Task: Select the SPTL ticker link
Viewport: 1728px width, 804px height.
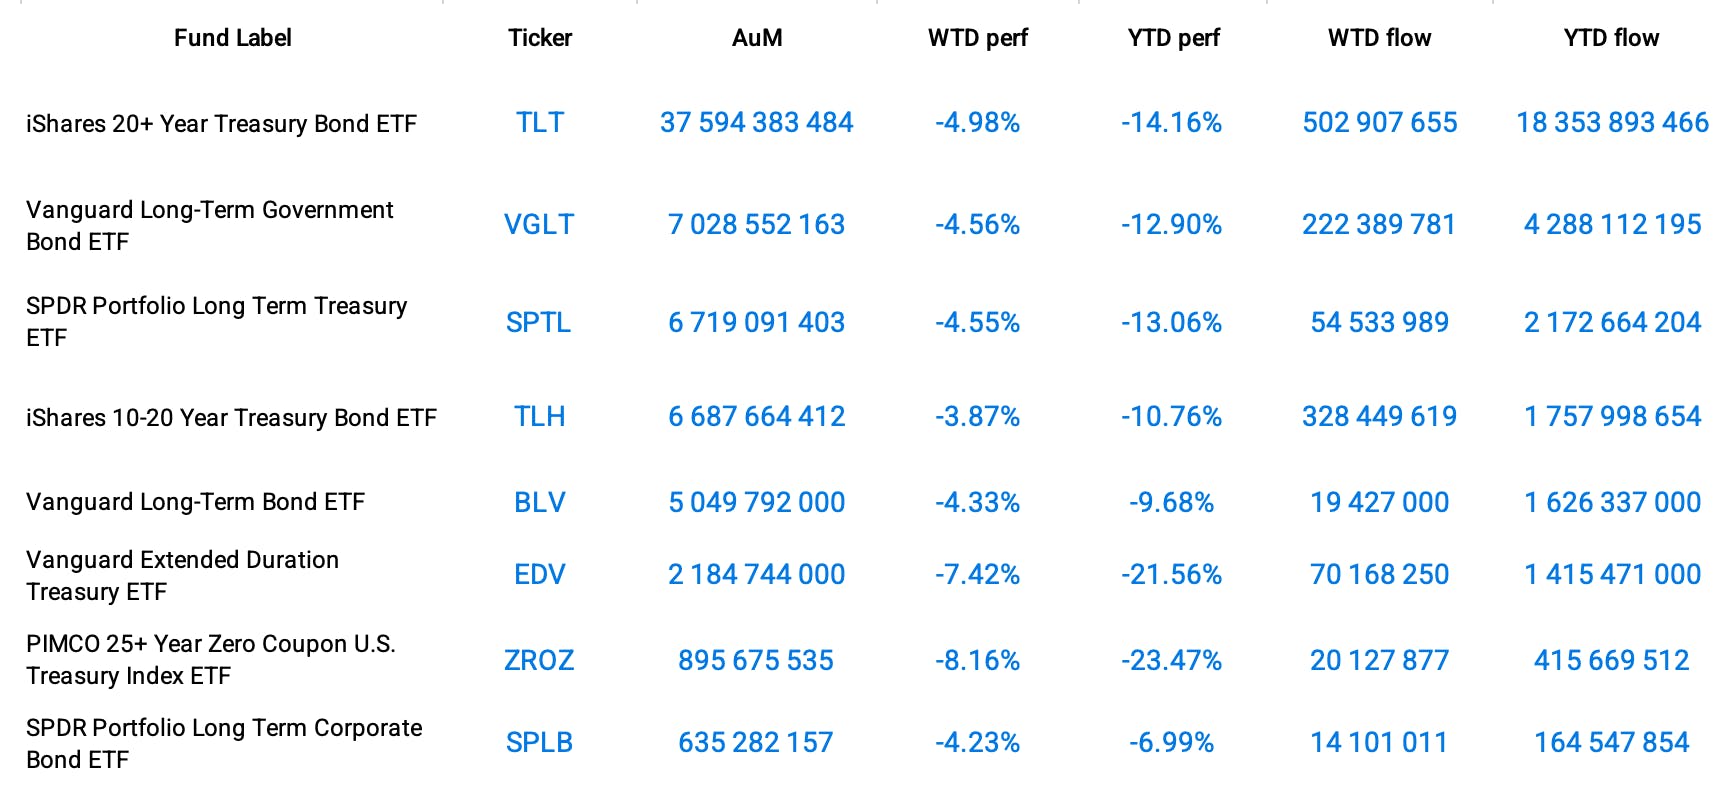Action: 538,323
